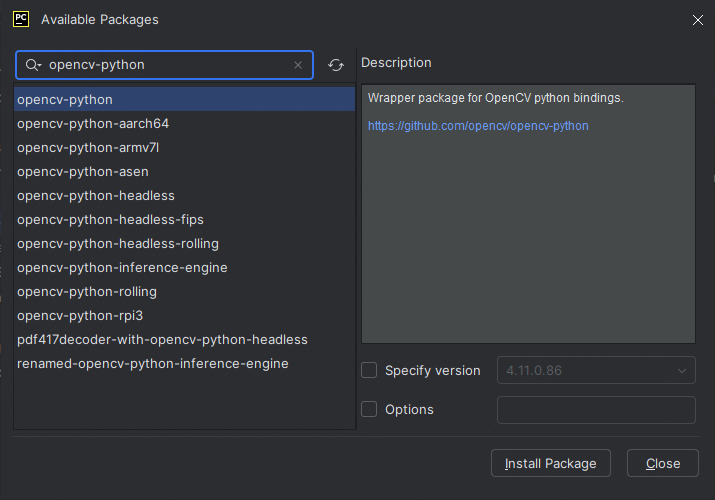The image size is (715, 500).
Task: Click the PyCharm logo icon
Action: tap(21, 19)
